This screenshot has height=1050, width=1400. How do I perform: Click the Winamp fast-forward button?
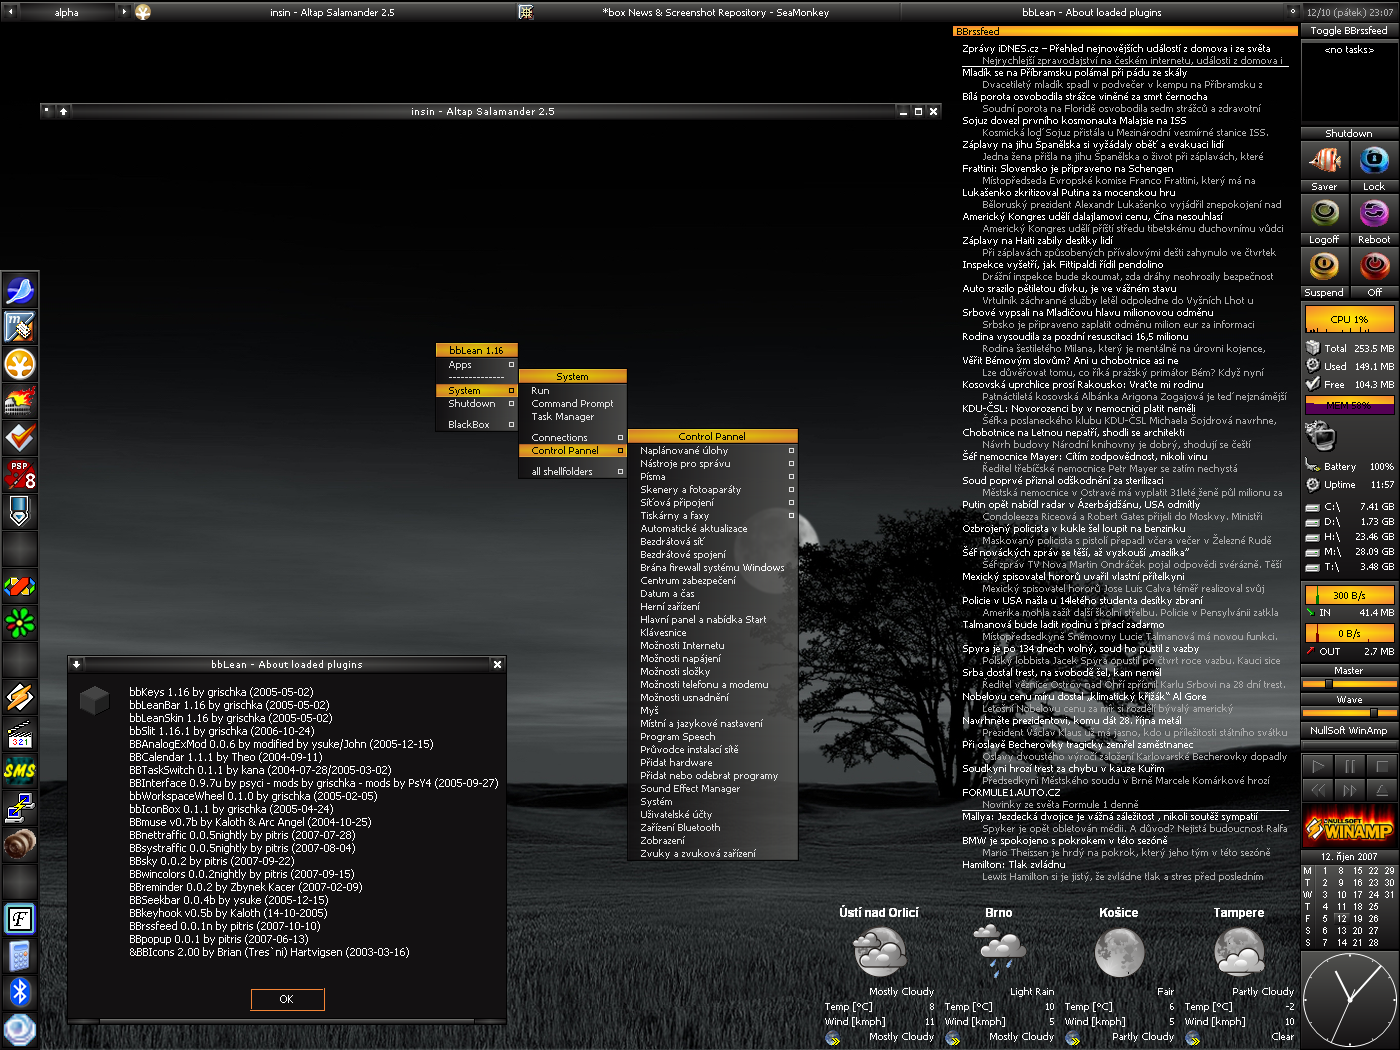click(1350, 790)
